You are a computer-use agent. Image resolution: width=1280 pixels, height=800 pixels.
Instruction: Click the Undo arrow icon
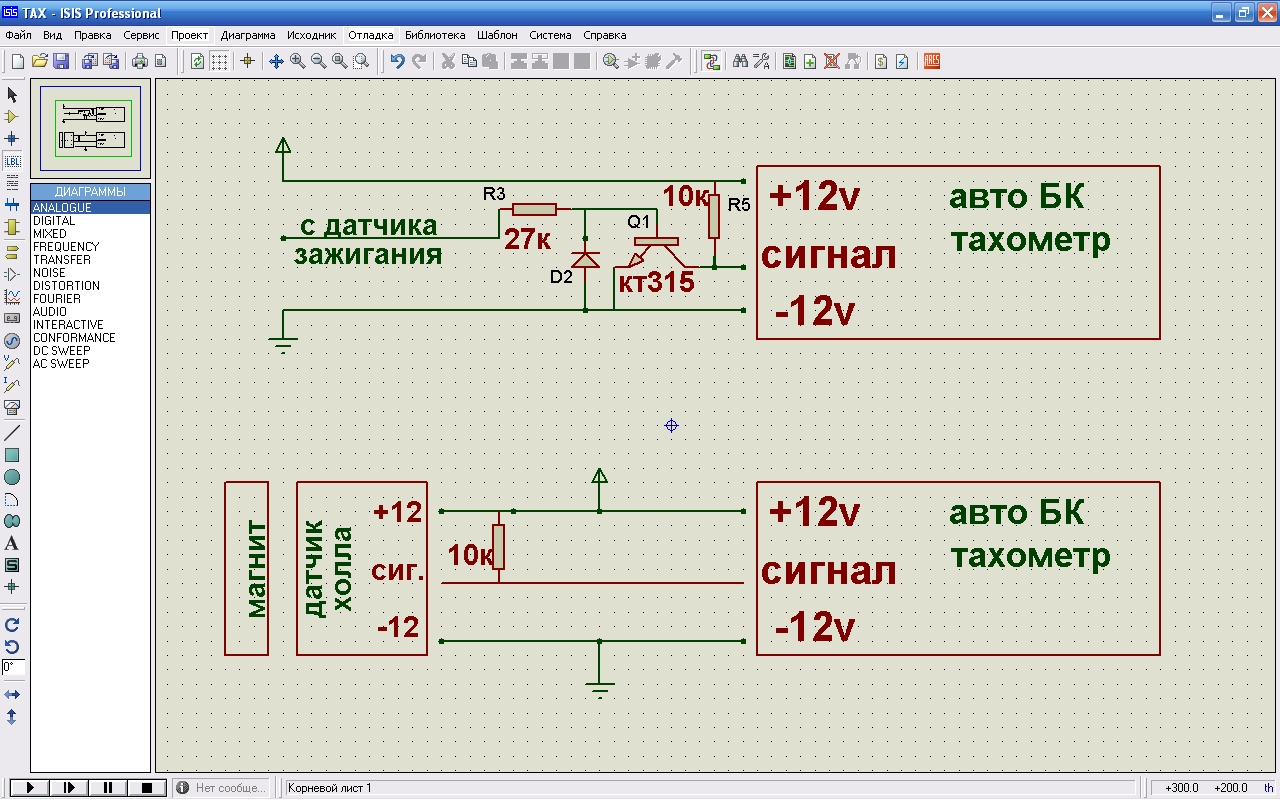[397, 61]
